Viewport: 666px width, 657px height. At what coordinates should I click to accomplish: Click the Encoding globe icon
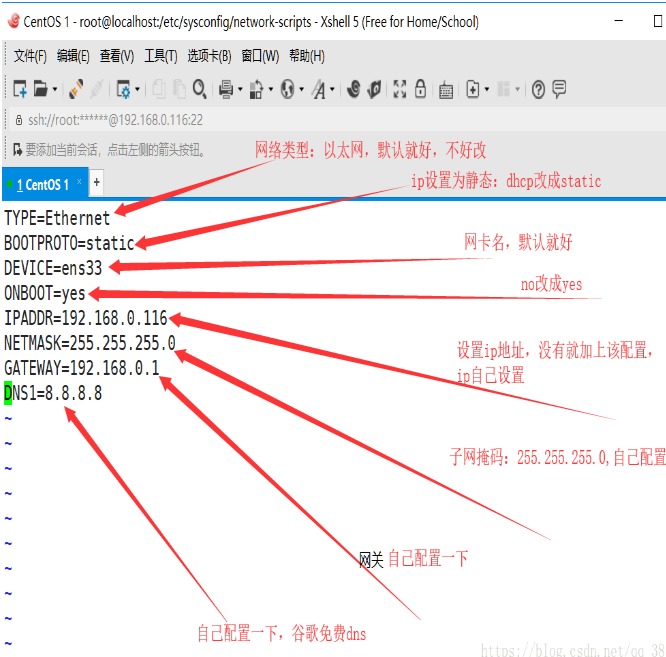pos(288,90)
